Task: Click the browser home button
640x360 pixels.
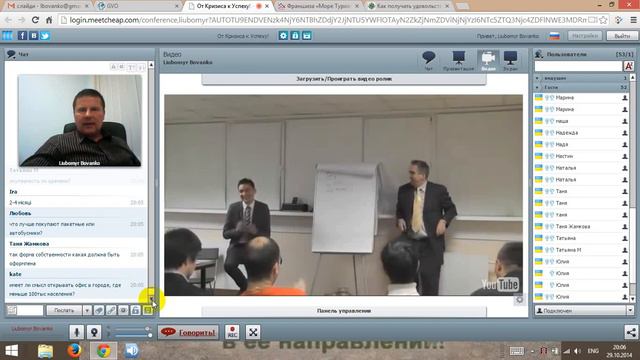Action: [49, 20]
